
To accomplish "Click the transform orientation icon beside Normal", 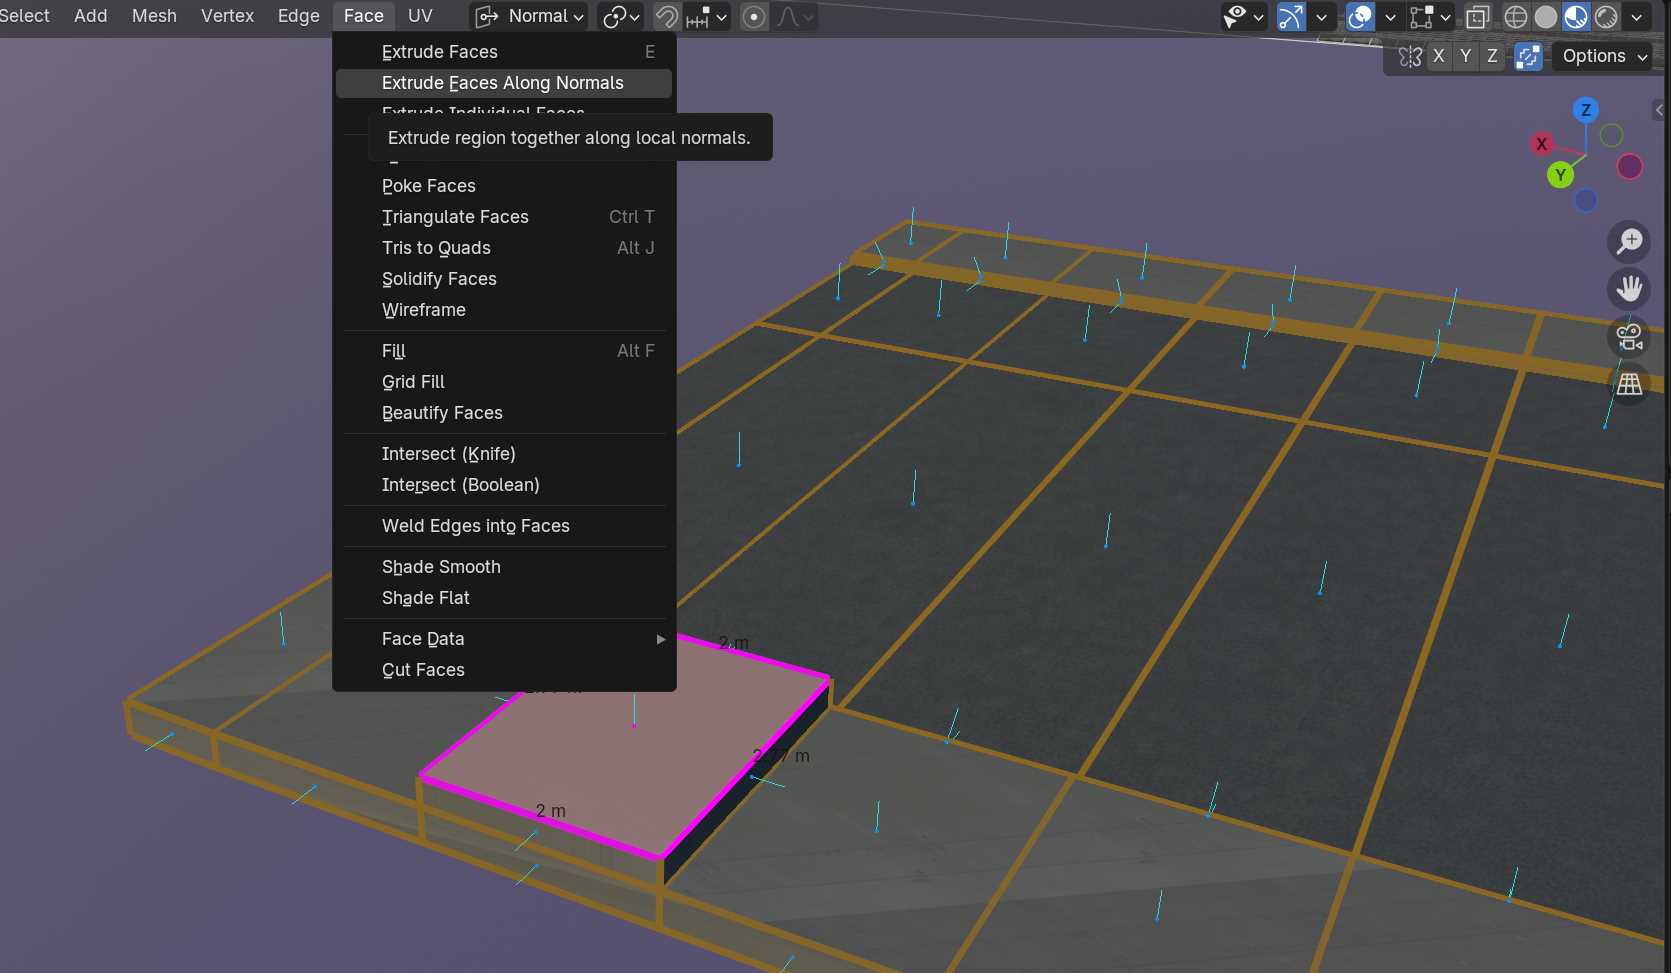I will pyautogui.click(x=487, y=16).
